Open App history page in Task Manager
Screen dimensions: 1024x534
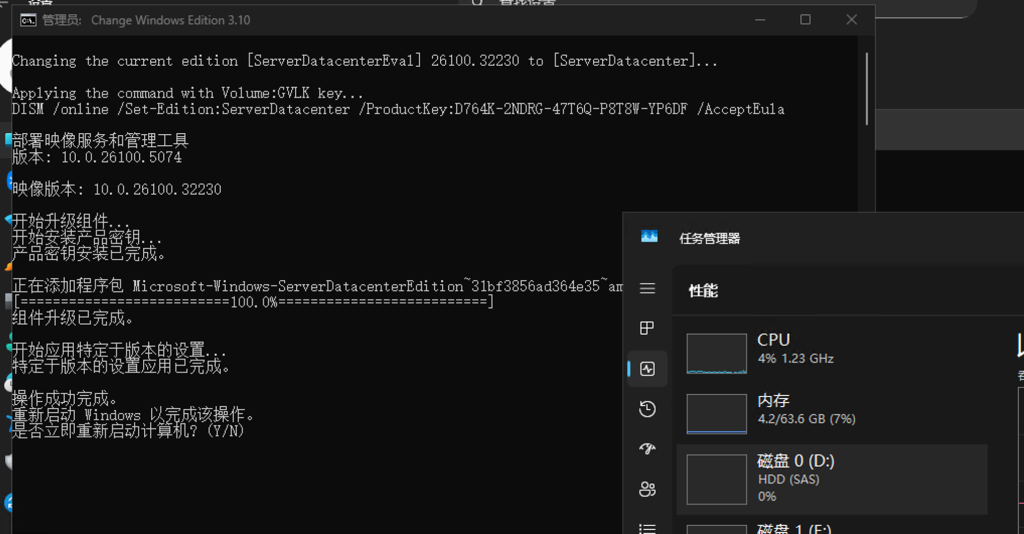(x=647, y=409)
